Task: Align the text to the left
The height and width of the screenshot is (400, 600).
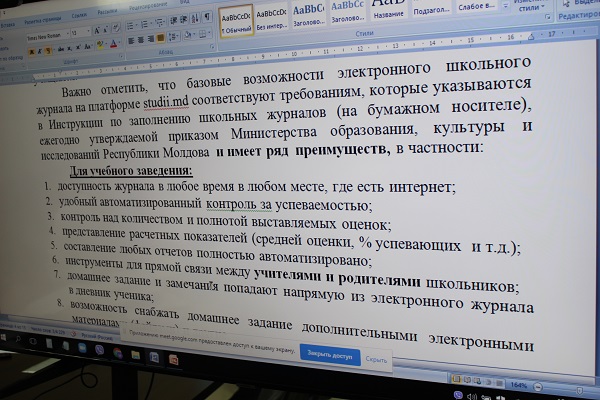Action: (x=131, y=41)
